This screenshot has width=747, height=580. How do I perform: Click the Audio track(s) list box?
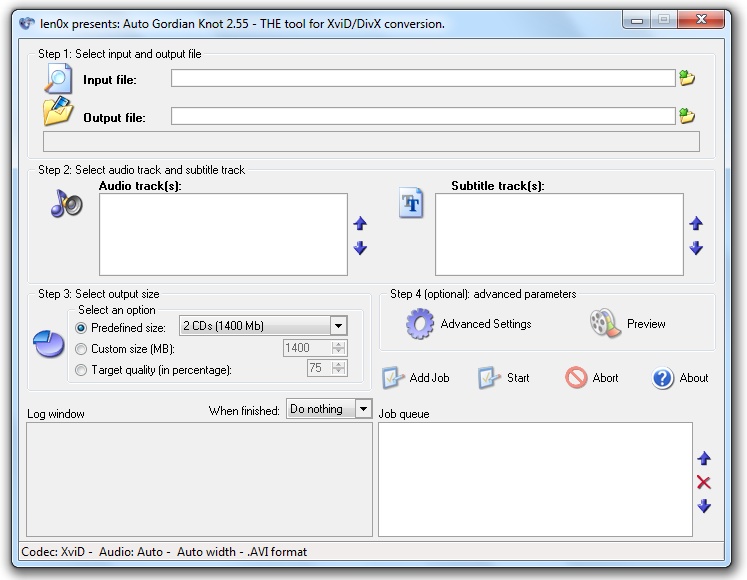[223, 234]
